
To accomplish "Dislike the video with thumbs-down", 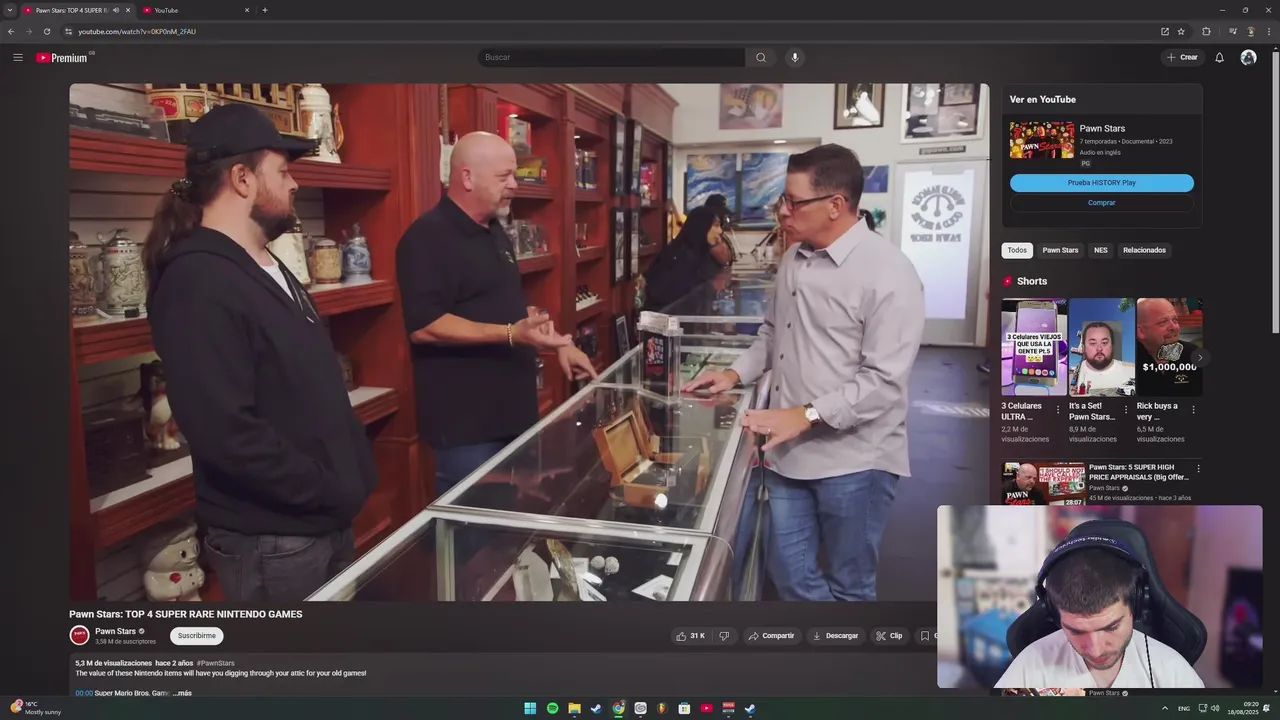I will 724,635.
